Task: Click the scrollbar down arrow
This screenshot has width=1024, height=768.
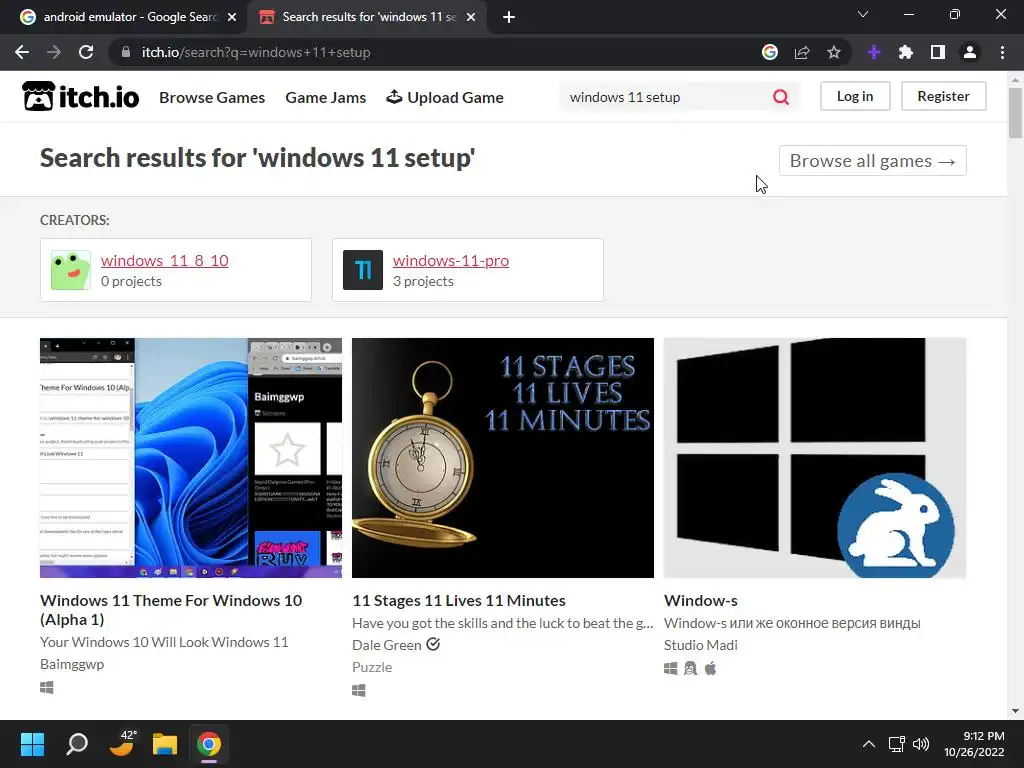Action: (1016, 711)
